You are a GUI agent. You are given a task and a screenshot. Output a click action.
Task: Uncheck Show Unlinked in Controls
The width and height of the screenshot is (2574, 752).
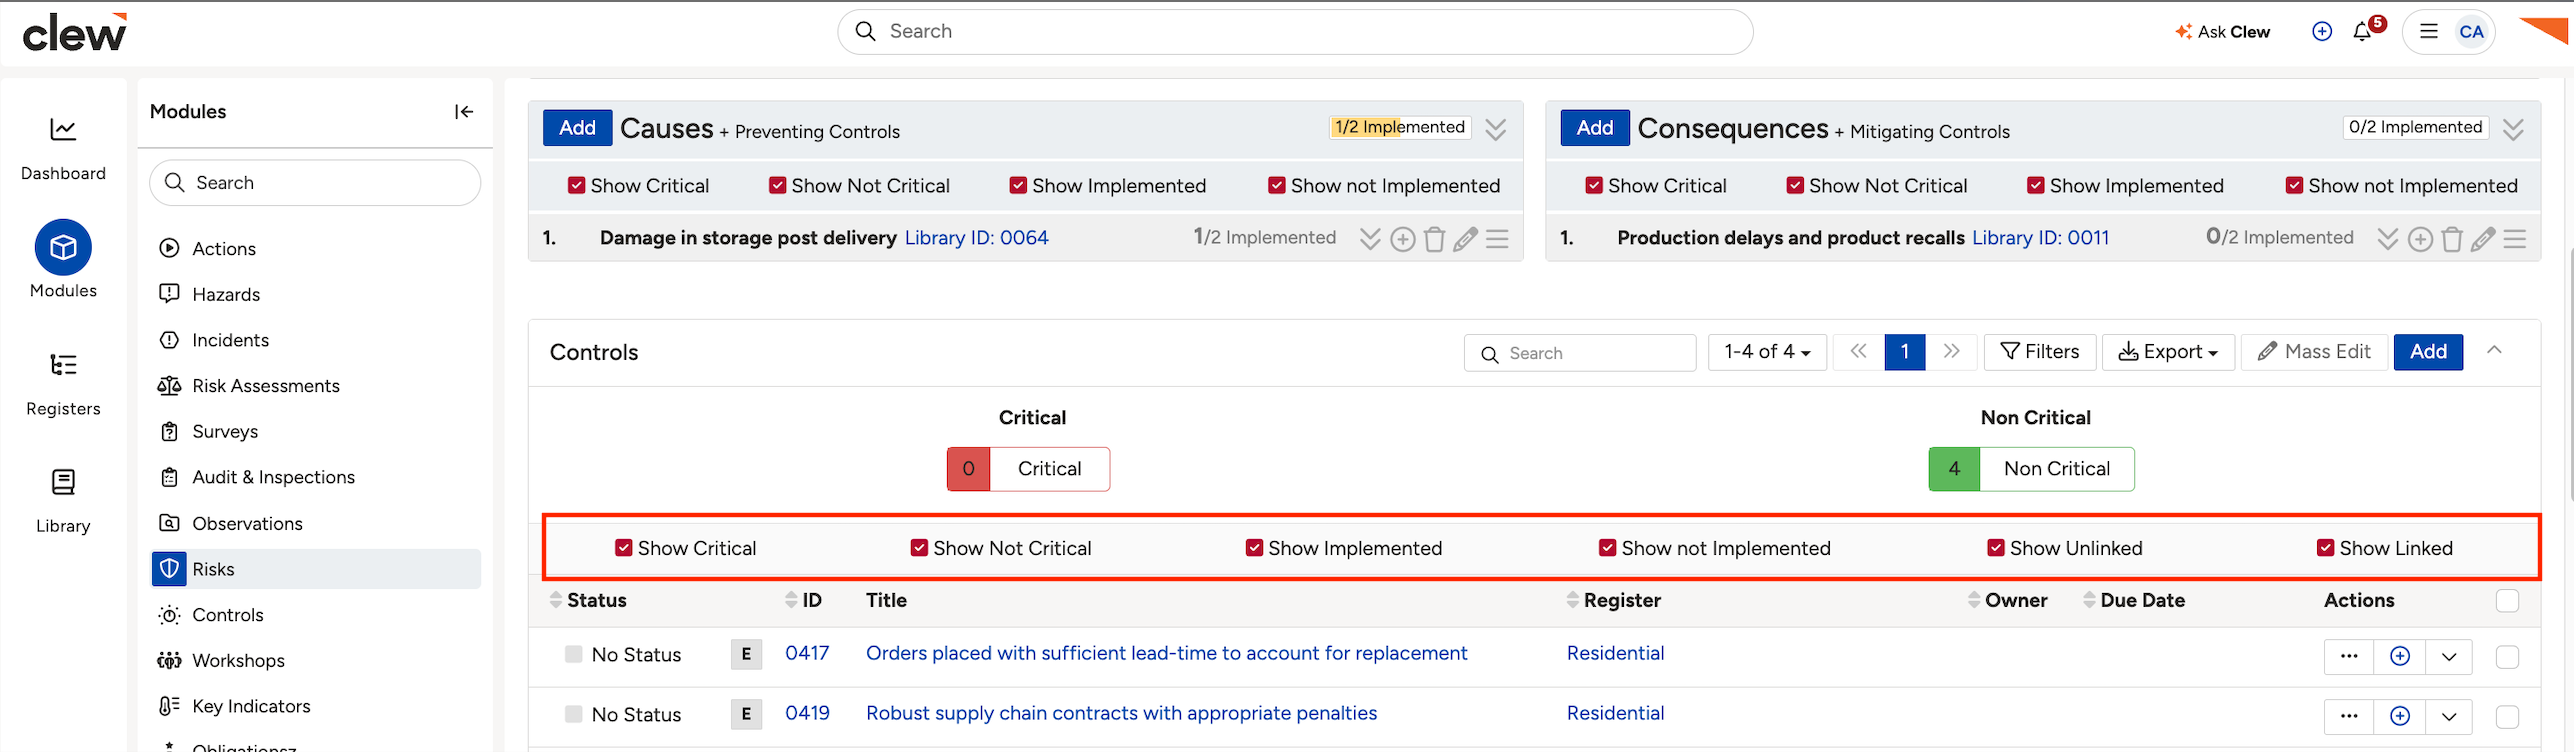click(x=1995, y=548)
